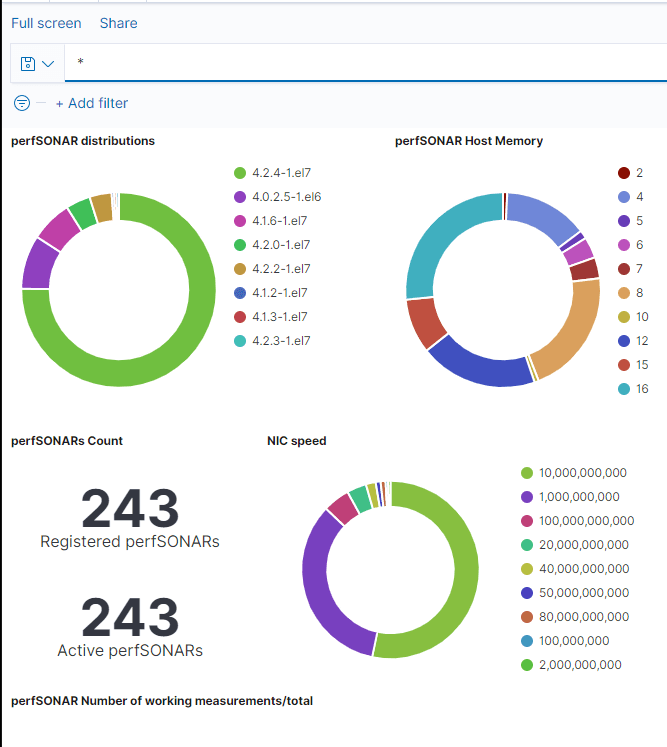Screen dimensions: 667x747
Task: Select the 4.1.3-1.el7 legend entry
Action: (271, 317)
